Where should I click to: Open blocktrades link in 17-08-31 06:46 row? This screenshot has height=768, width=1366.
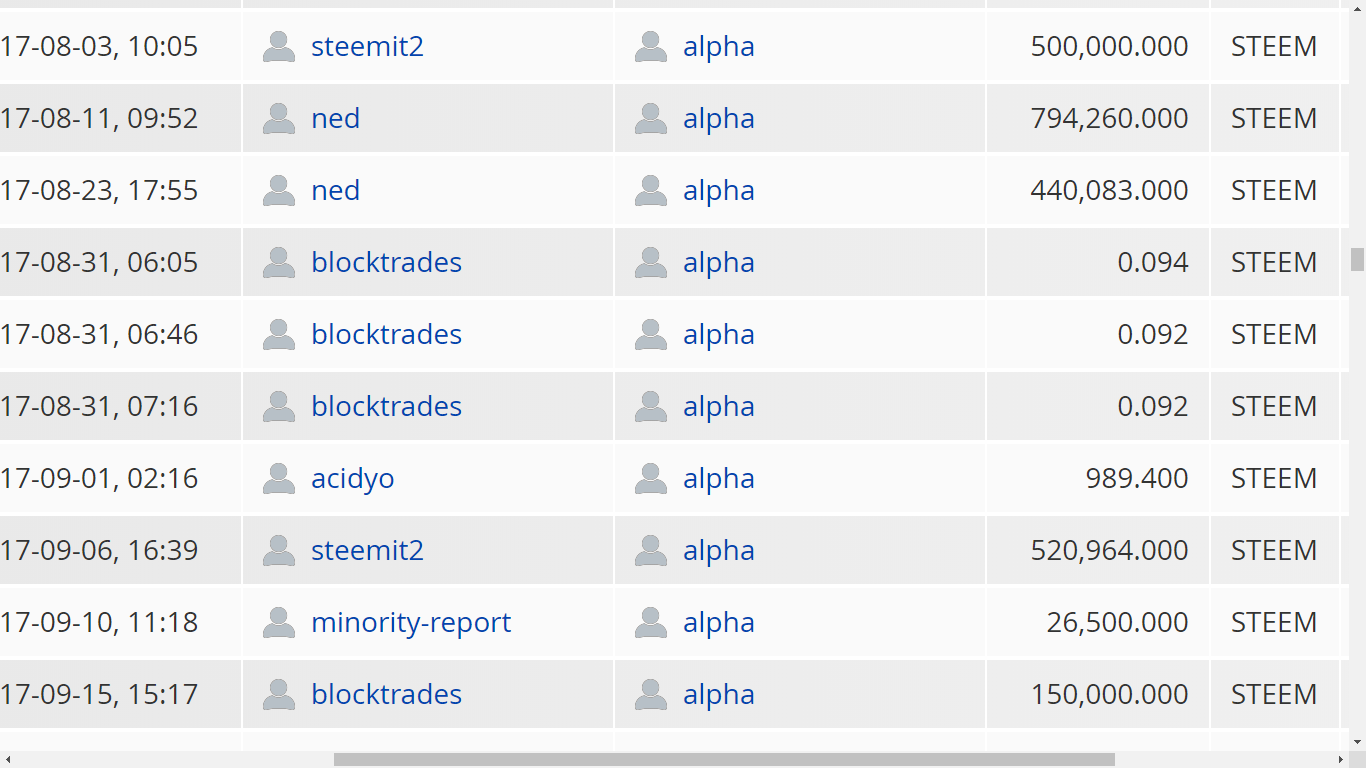(x=386, y=334)
